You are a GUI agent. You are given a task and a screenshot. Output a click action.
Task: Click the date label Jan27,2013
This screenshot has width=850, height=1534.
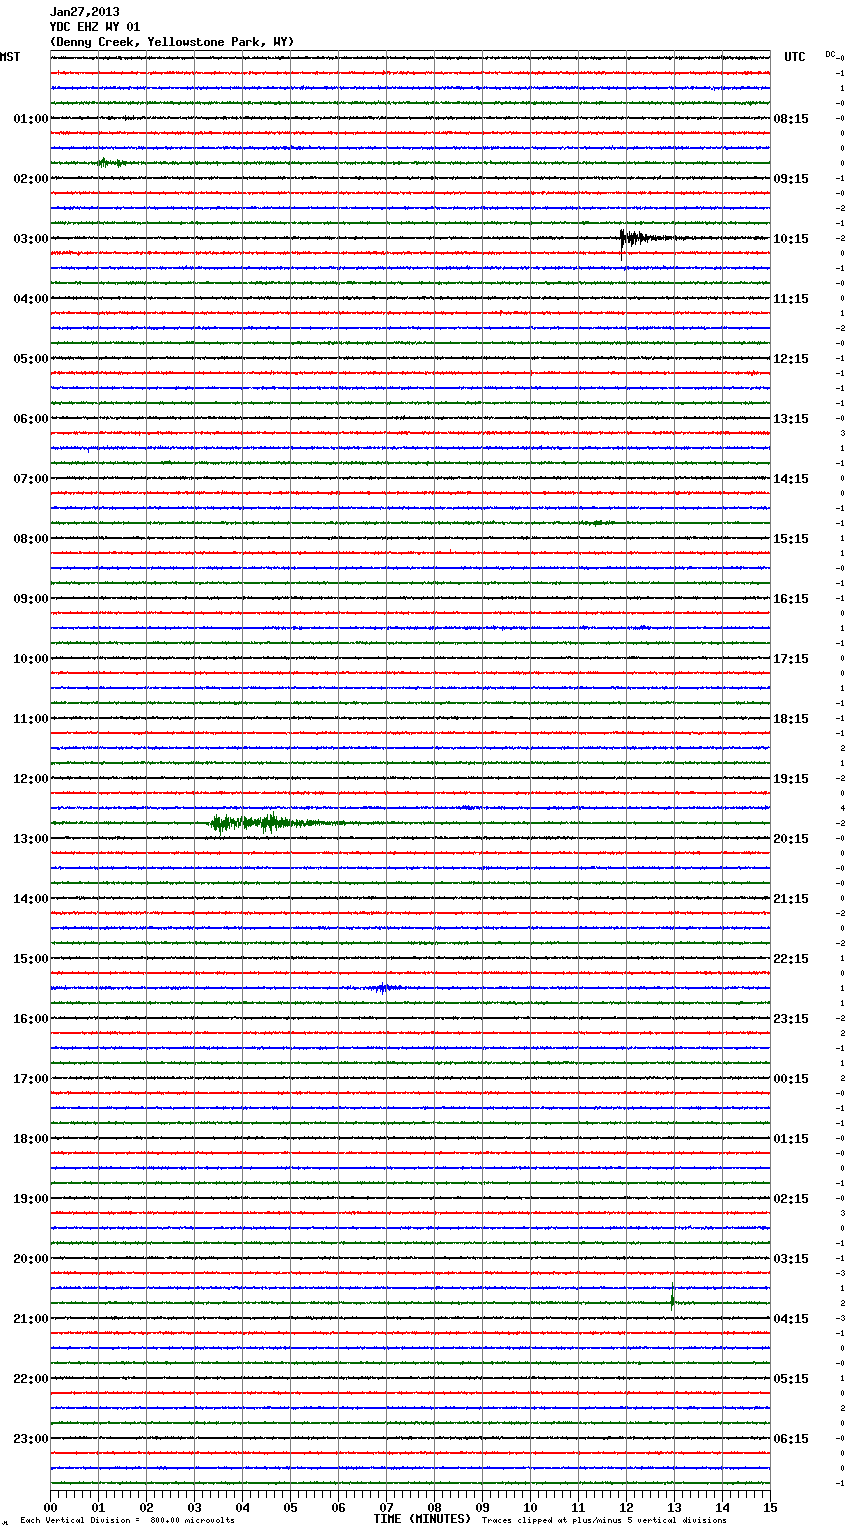(85, 12)
